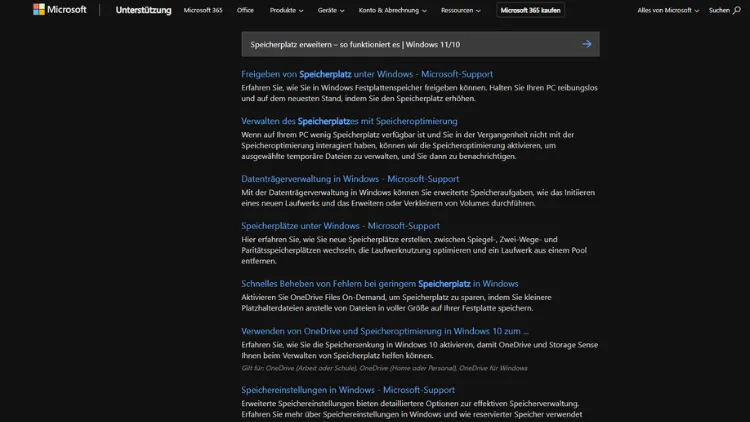Click text 'Hier erfahren Sie, wie Sie neue Speicherplätze'
The image size is (750, 422).
[x=414, y=250]
